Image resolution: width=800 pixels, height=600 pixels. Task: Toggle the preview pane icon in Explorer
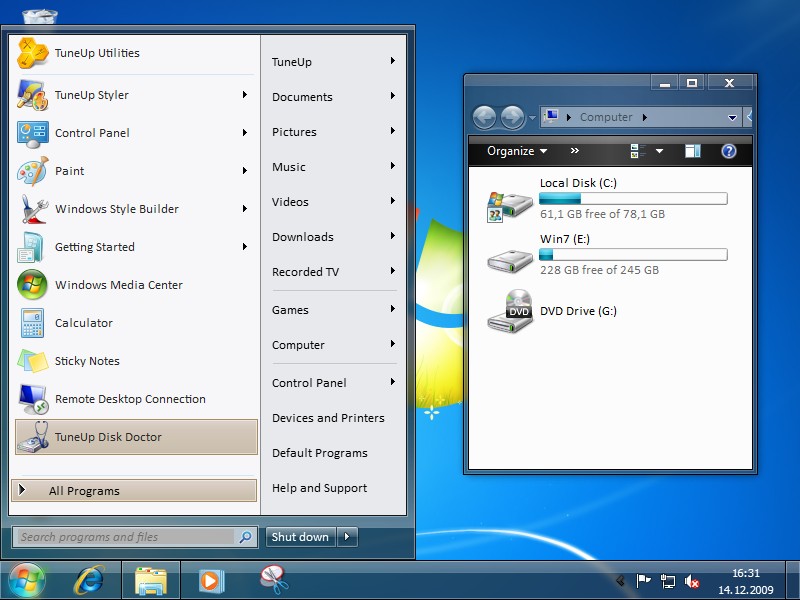[x=692, y=151]
